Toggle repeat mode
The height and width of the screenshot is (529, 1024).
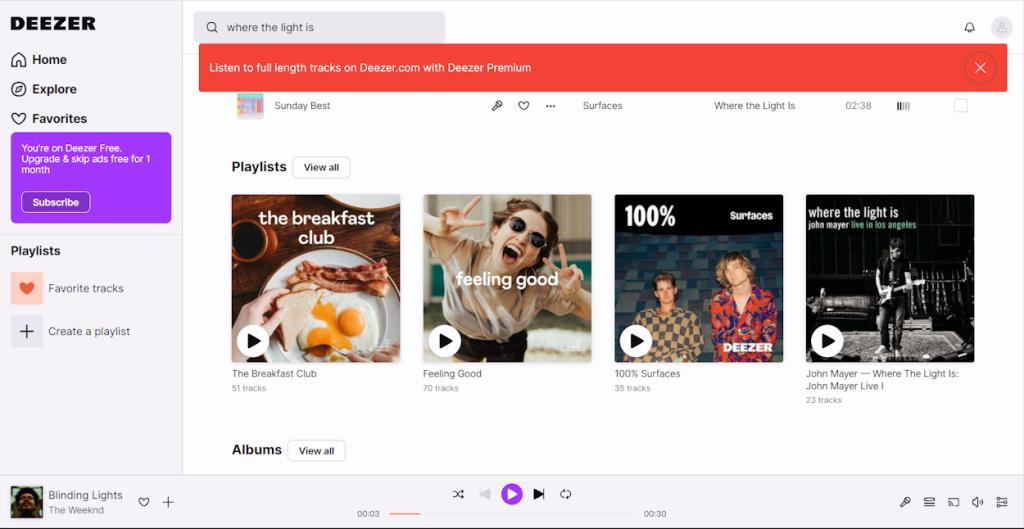566,494
